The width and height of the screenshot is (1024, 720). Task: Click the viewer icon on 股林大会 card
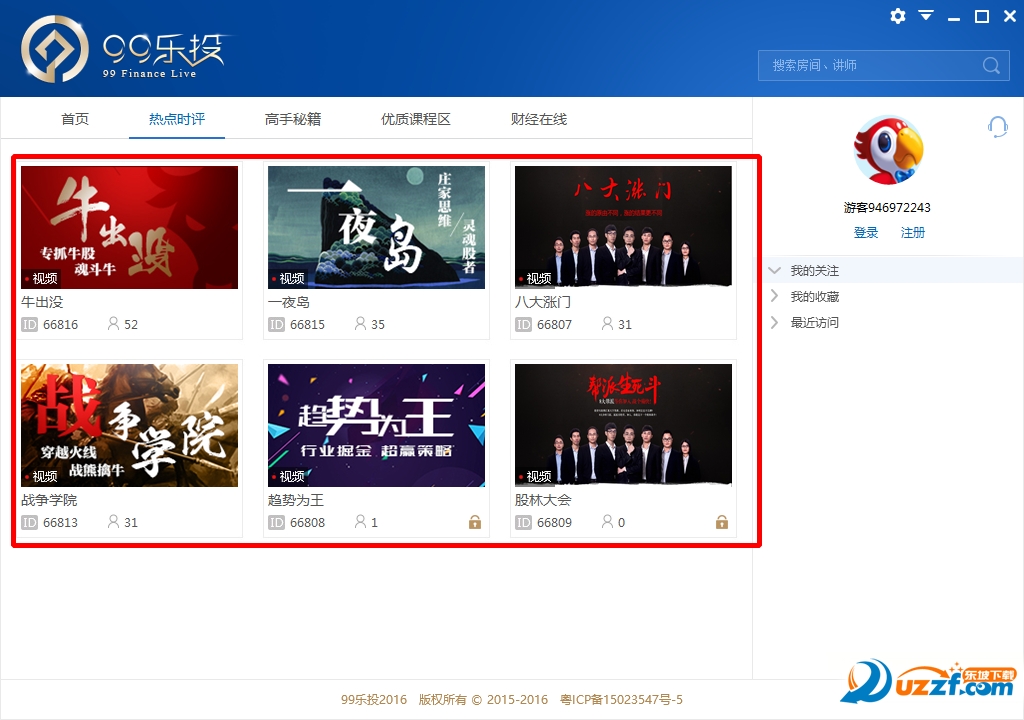(607, 521)
